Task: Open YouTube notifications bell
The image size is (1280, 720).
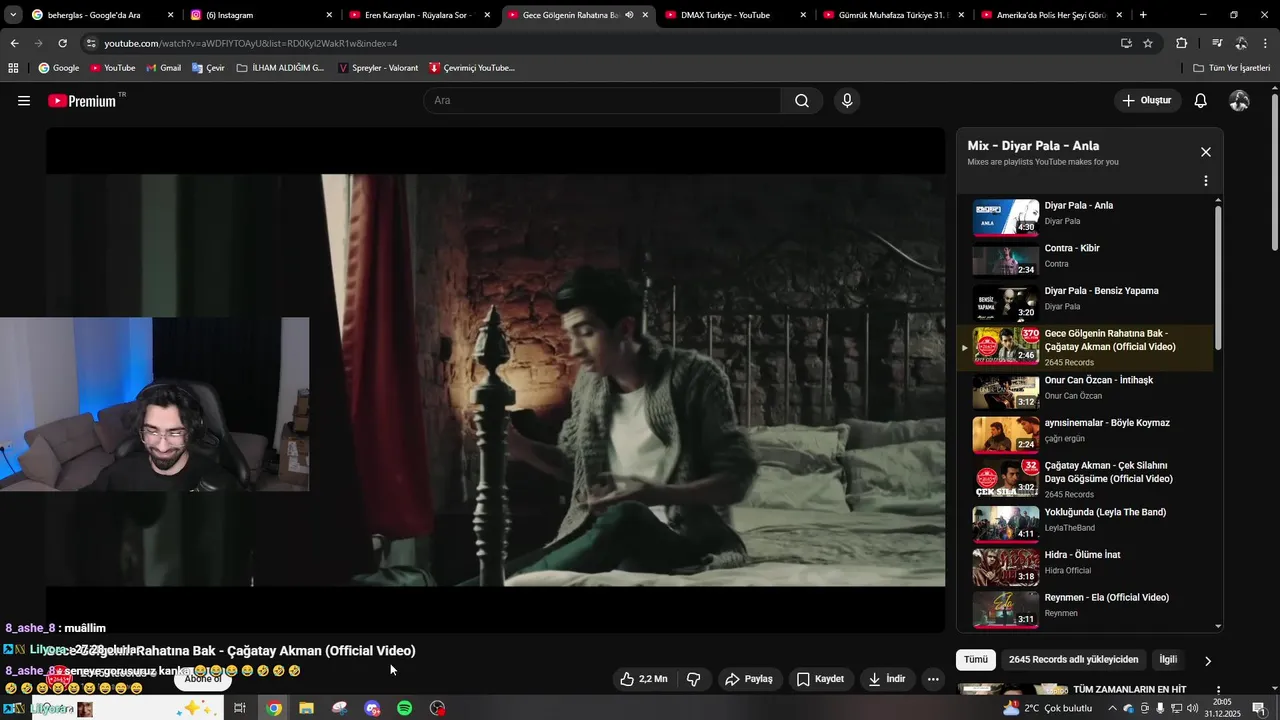Action: point(1201,101)
